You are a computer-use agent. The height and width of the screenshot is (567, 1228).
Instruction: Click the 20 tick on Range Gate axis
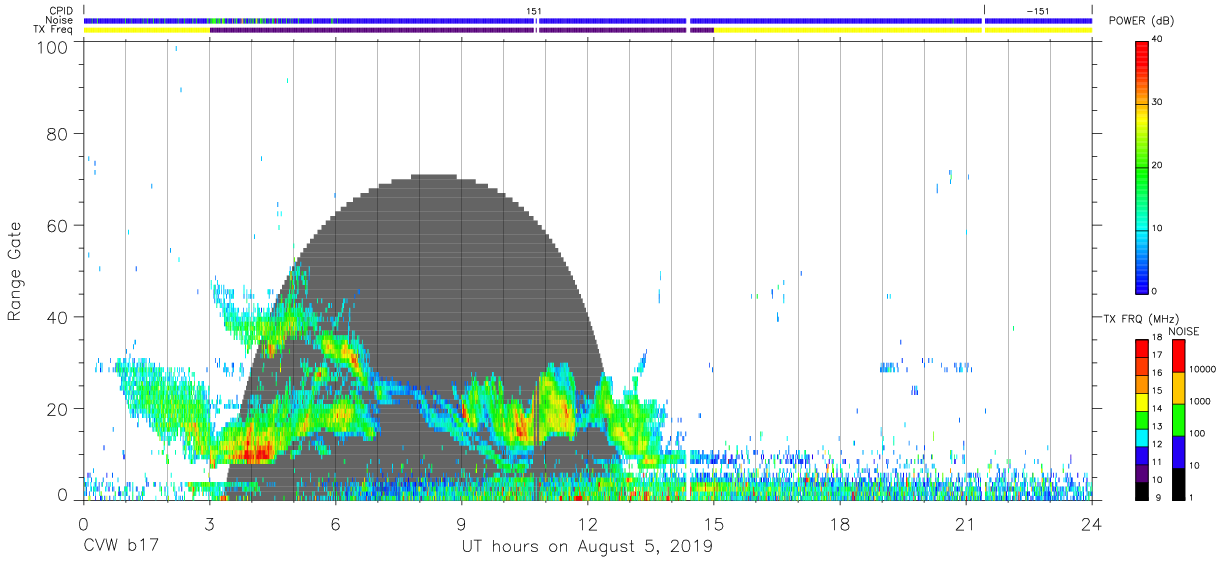click(x=57, y=408)
